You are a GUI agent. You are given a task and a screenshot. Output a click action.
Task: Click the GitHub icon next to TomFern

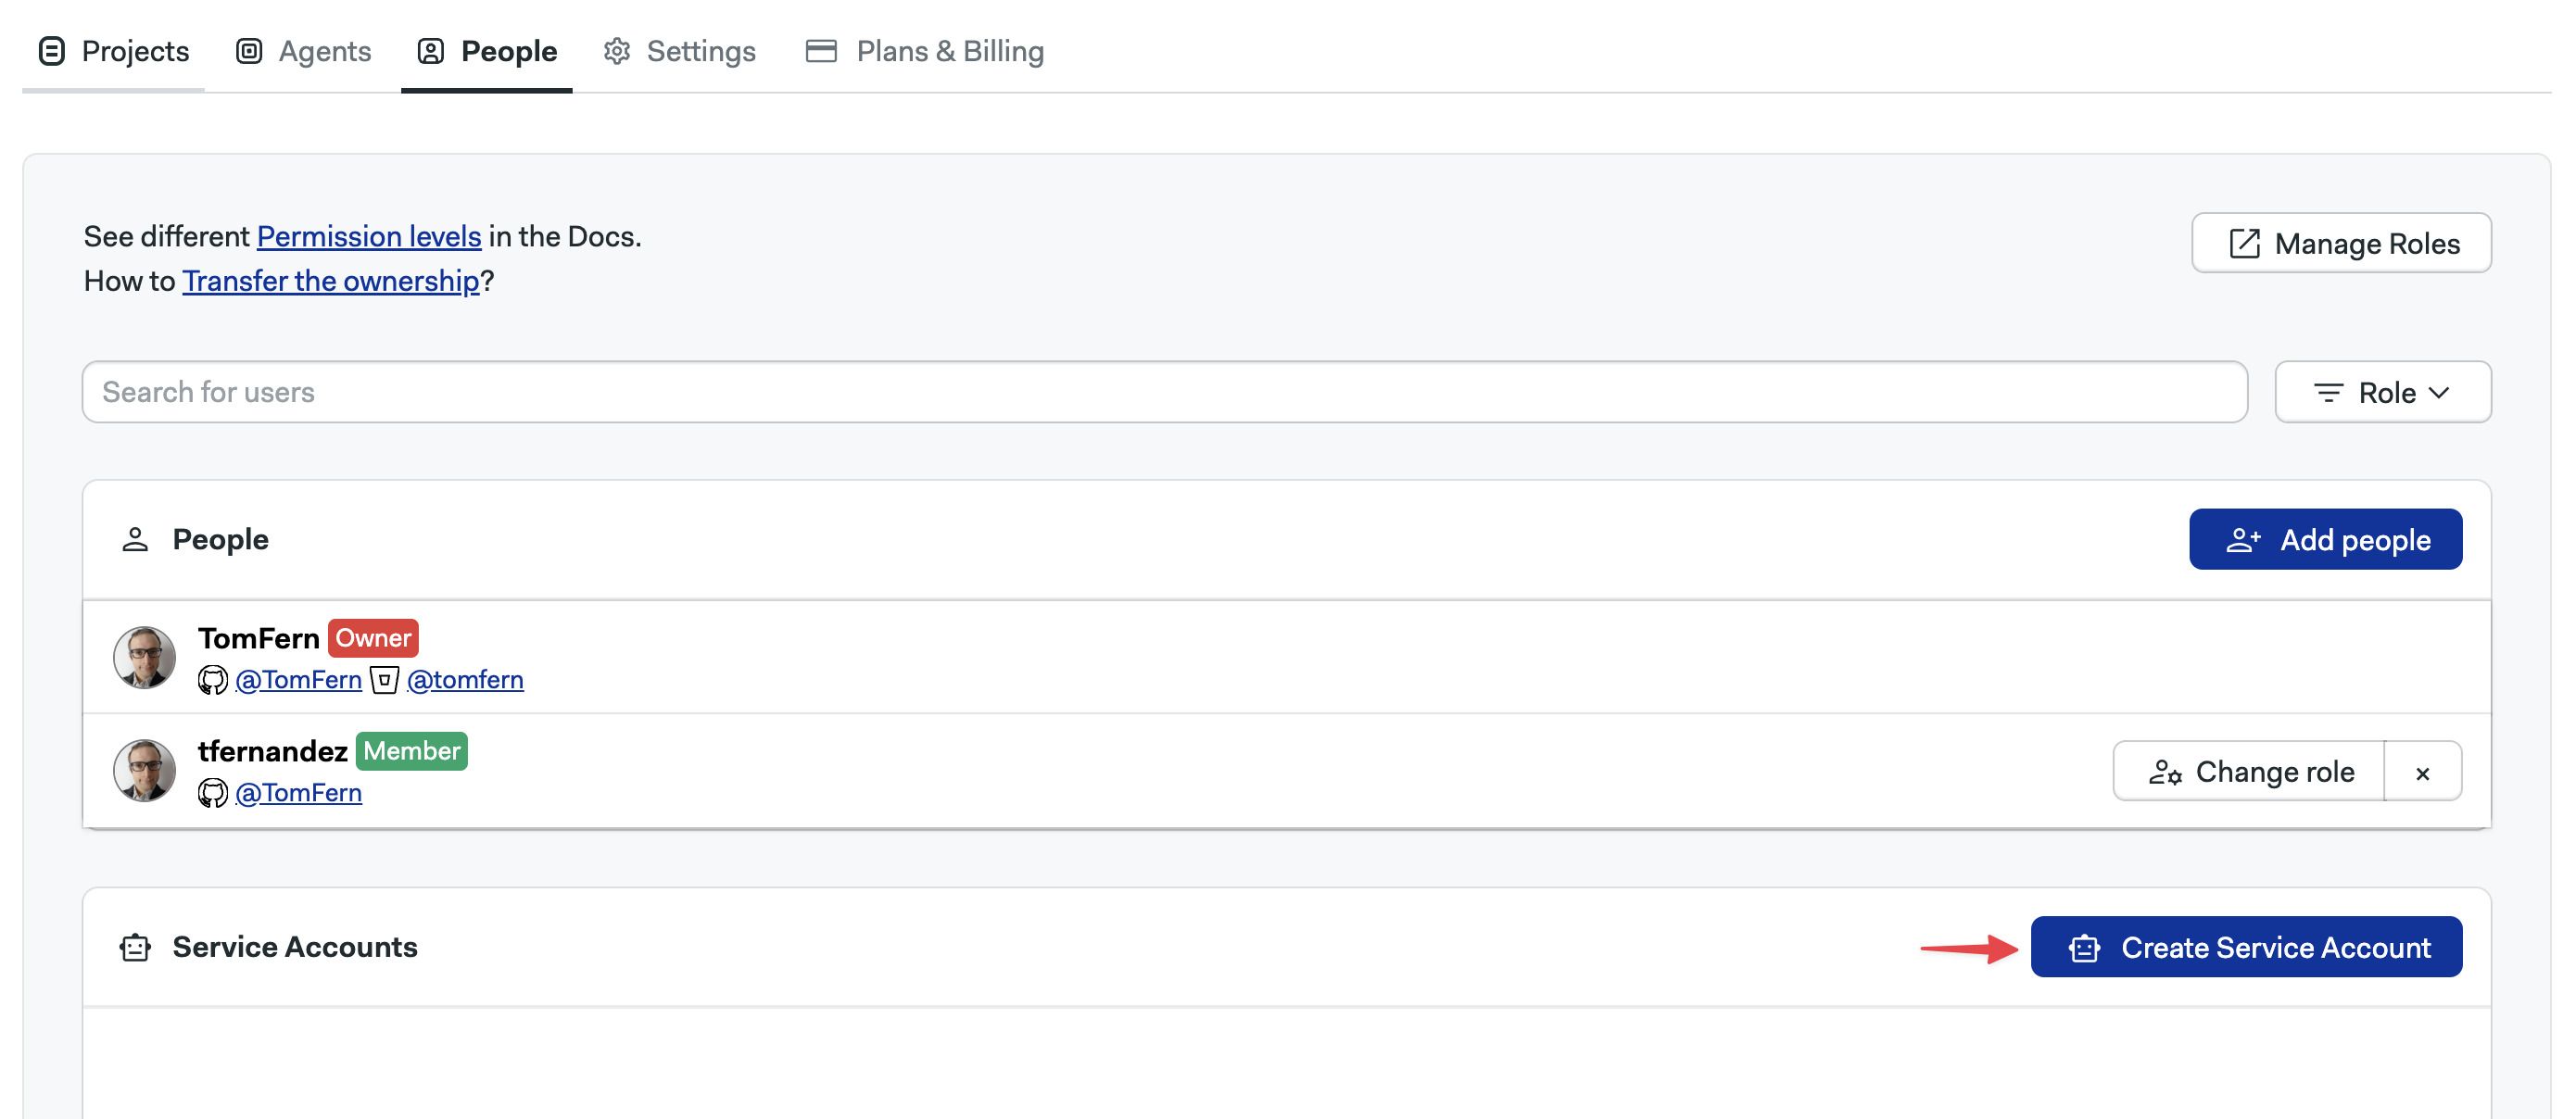(214, 679)
